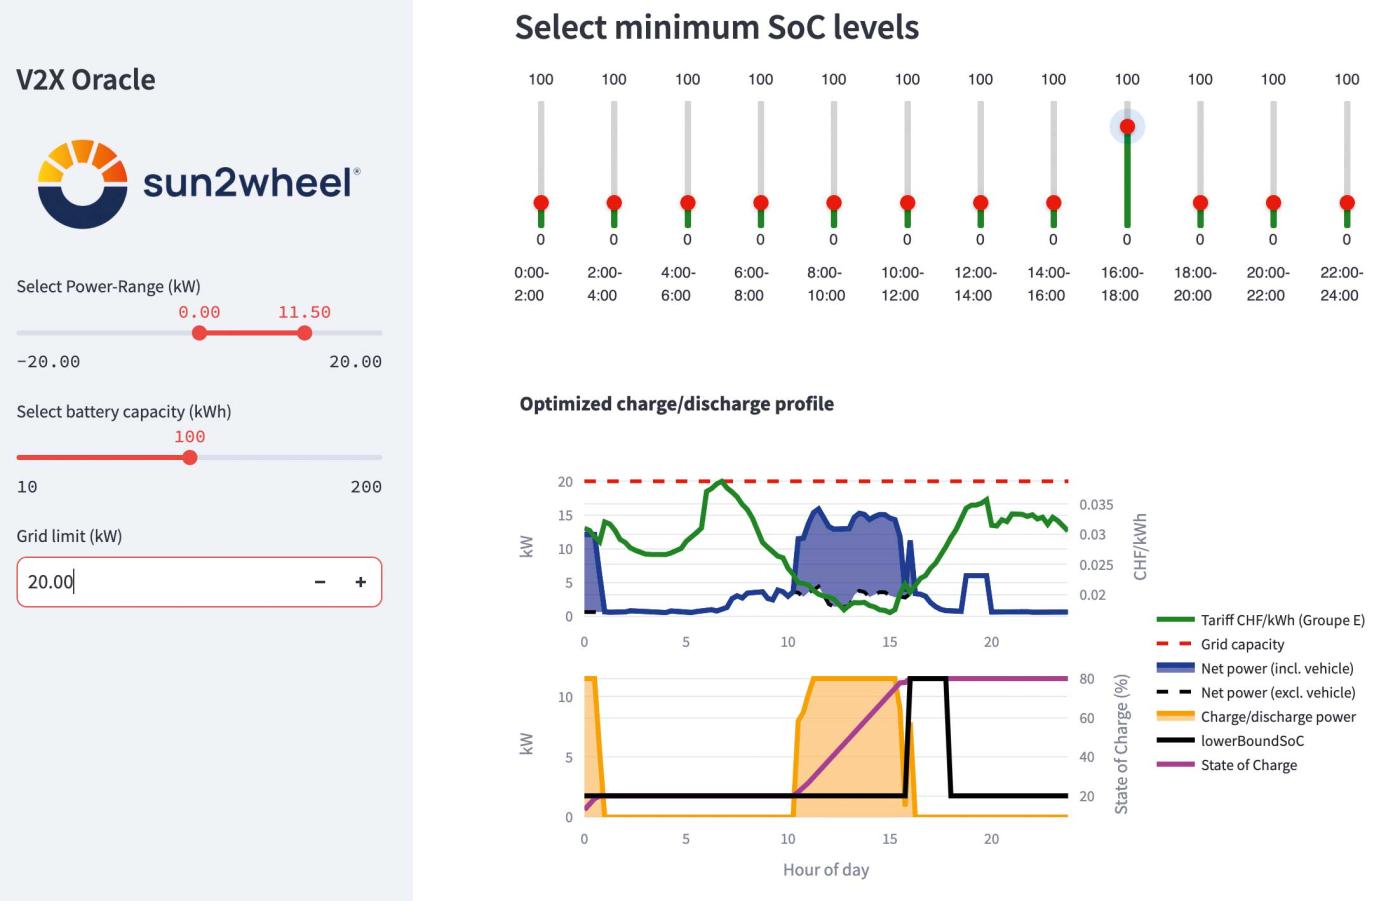This screenshot has height=901, width=1400.
Task: Hide Net power (incl. vehicle) trace
Action: click(x=1276, y=669)
